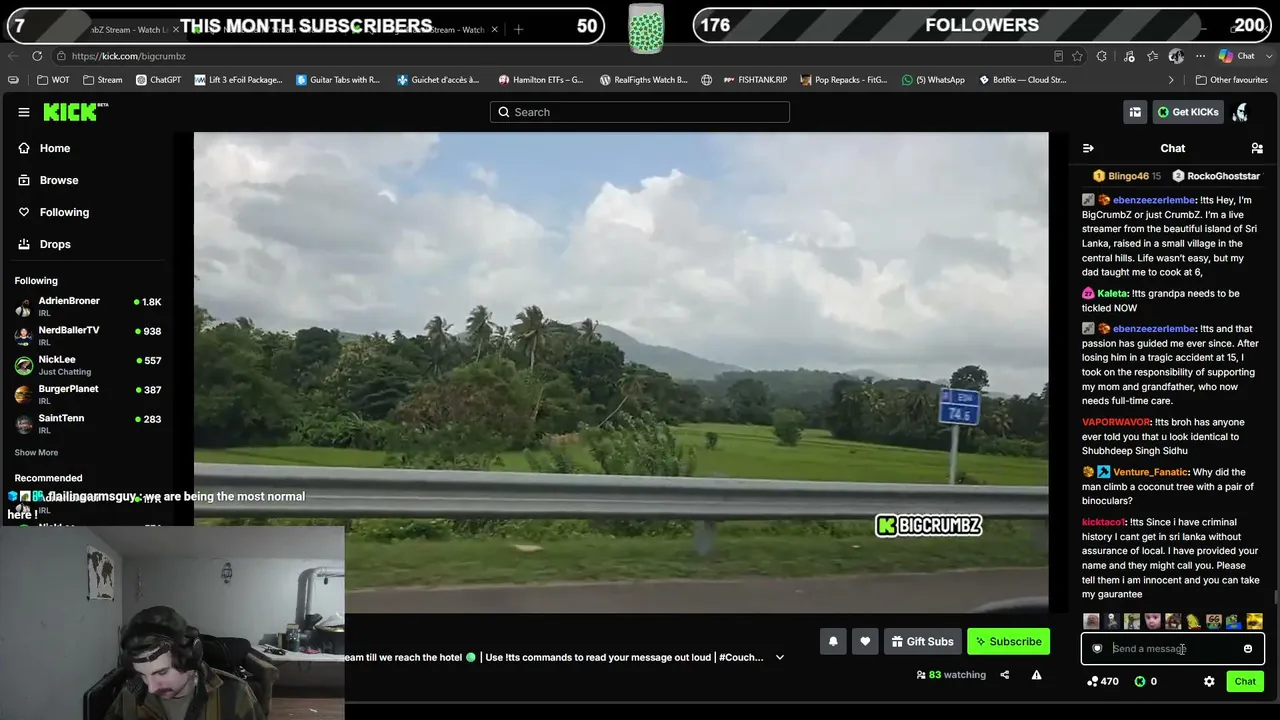1280x720 pixels.
Task: Click username ebenzeezerlembe in first chat message
Action: [x=1154, y=200]
